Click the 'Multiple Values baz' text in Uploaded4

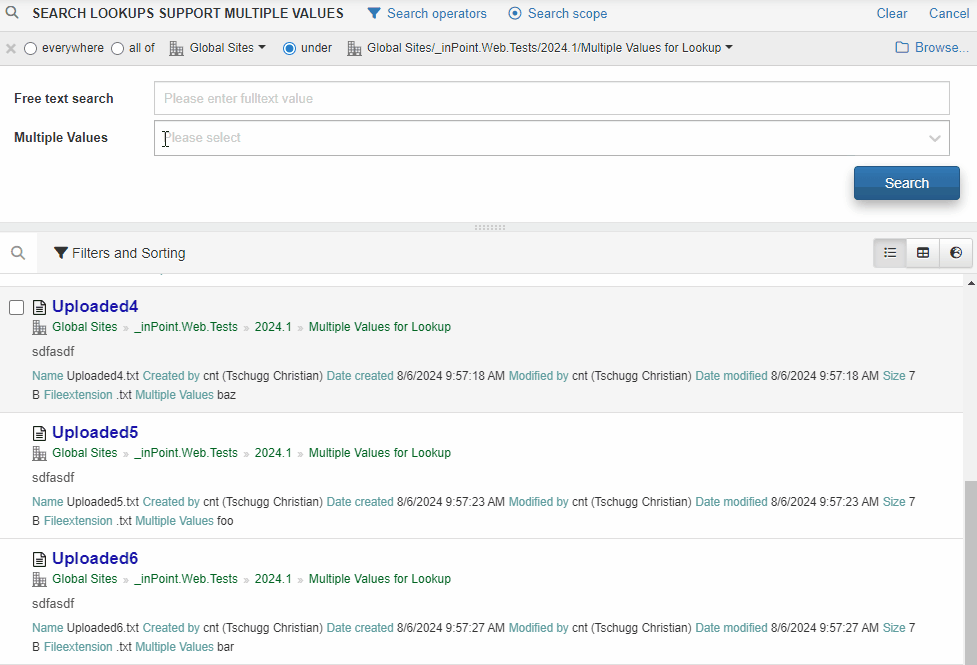185,395
